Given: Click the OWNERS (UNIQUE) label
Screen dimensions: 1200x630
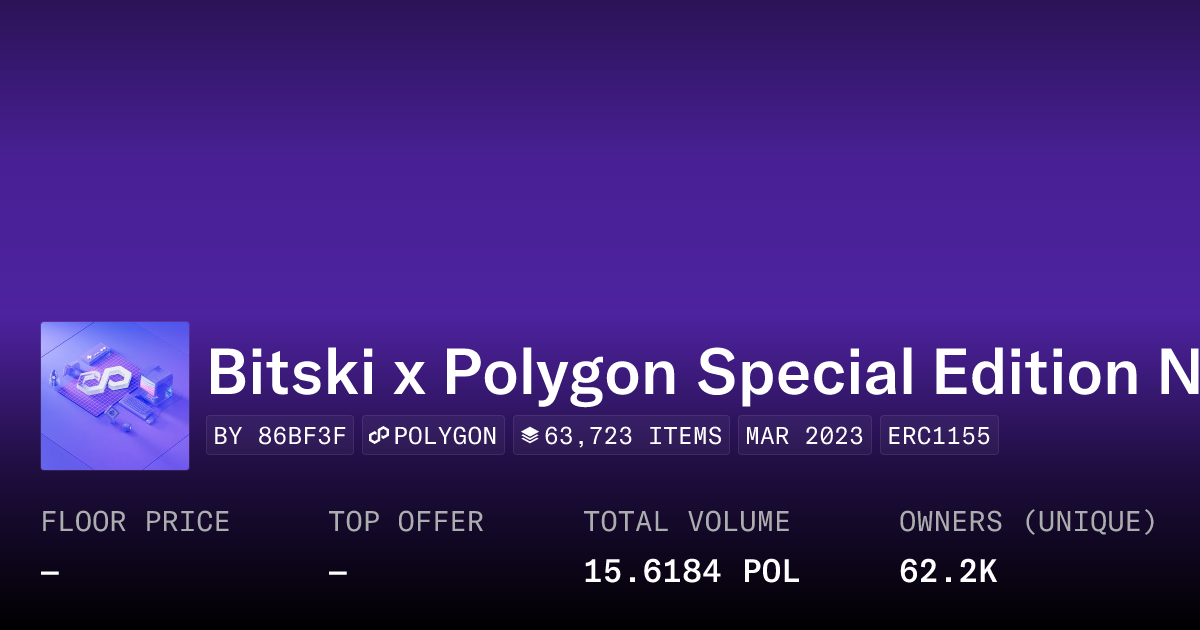Looking at the screenshot, I should pos(1028,522).
